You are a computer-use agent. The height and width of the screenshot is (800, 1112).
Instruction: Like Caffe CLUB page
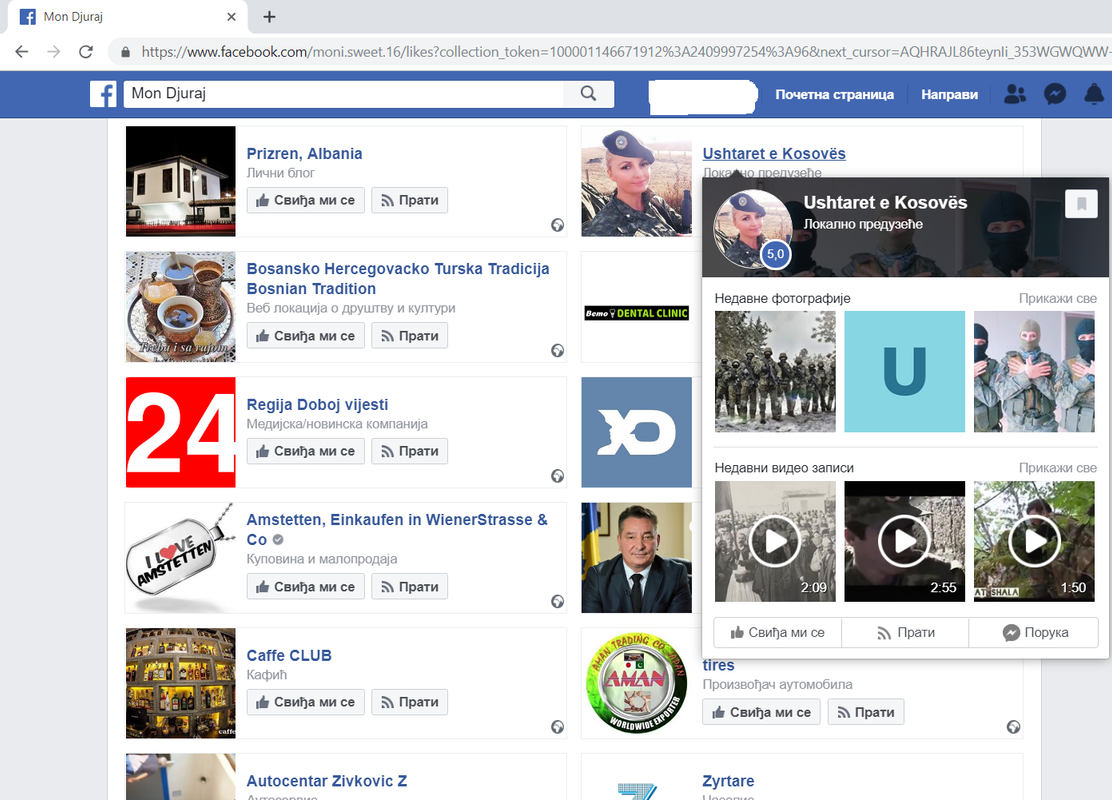click(306, 702)
